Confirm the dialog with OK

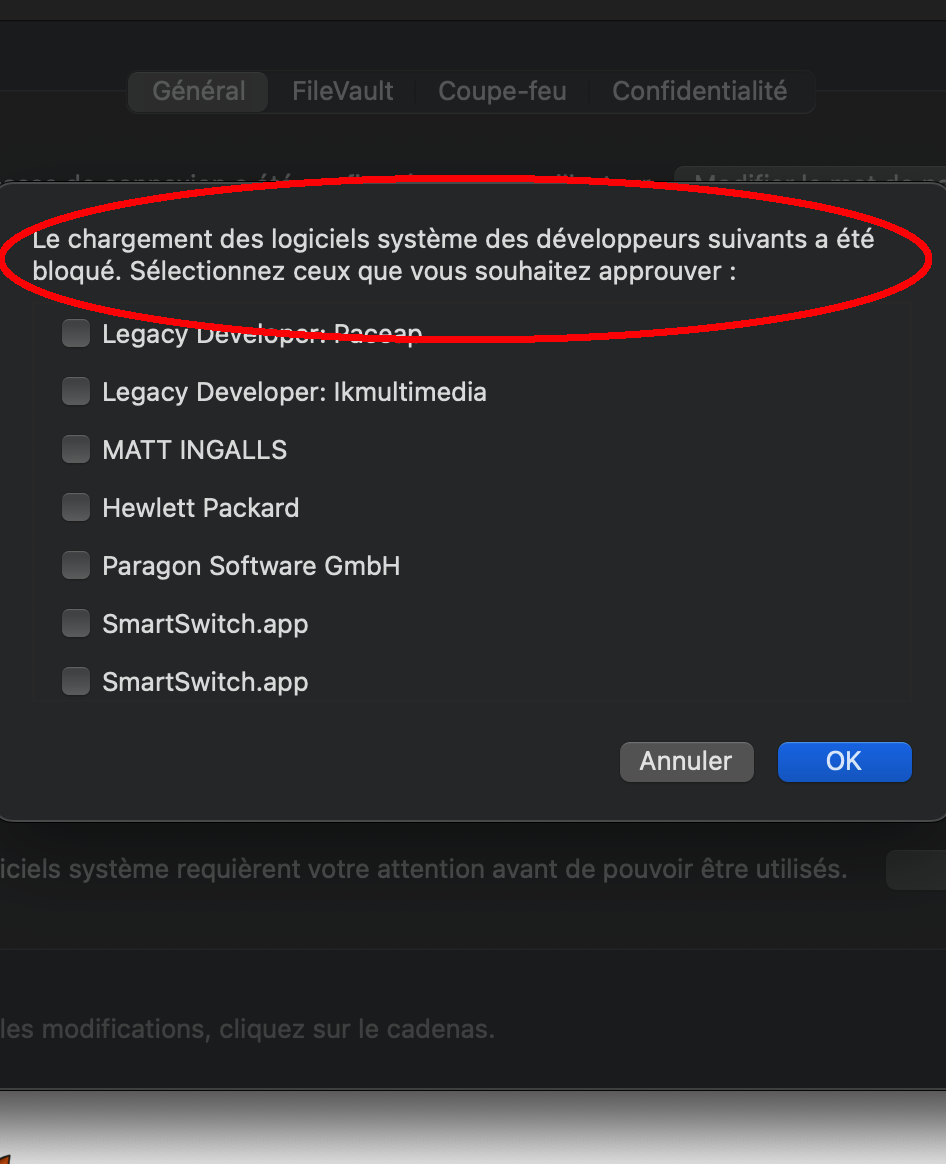(x=844, y=761)
